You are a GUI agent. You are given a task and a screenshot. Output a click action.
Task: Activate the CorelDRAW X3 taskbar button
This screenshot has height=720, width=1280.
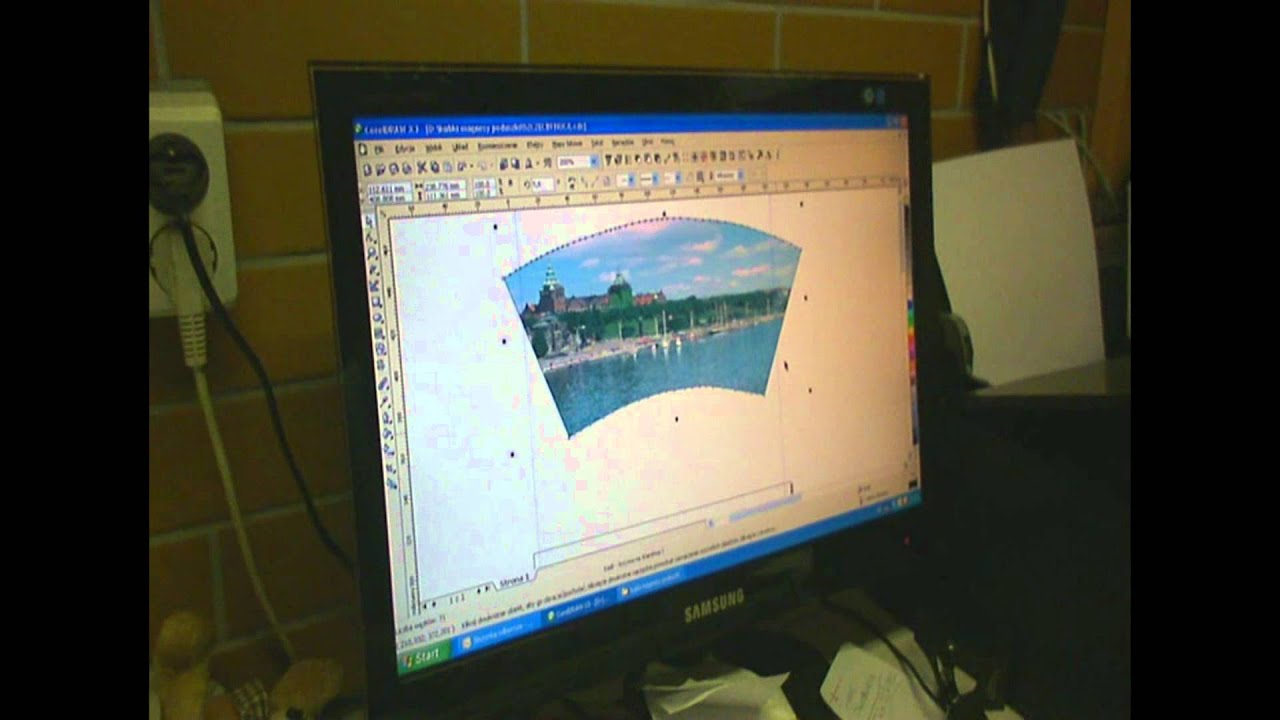pos(577,609)
